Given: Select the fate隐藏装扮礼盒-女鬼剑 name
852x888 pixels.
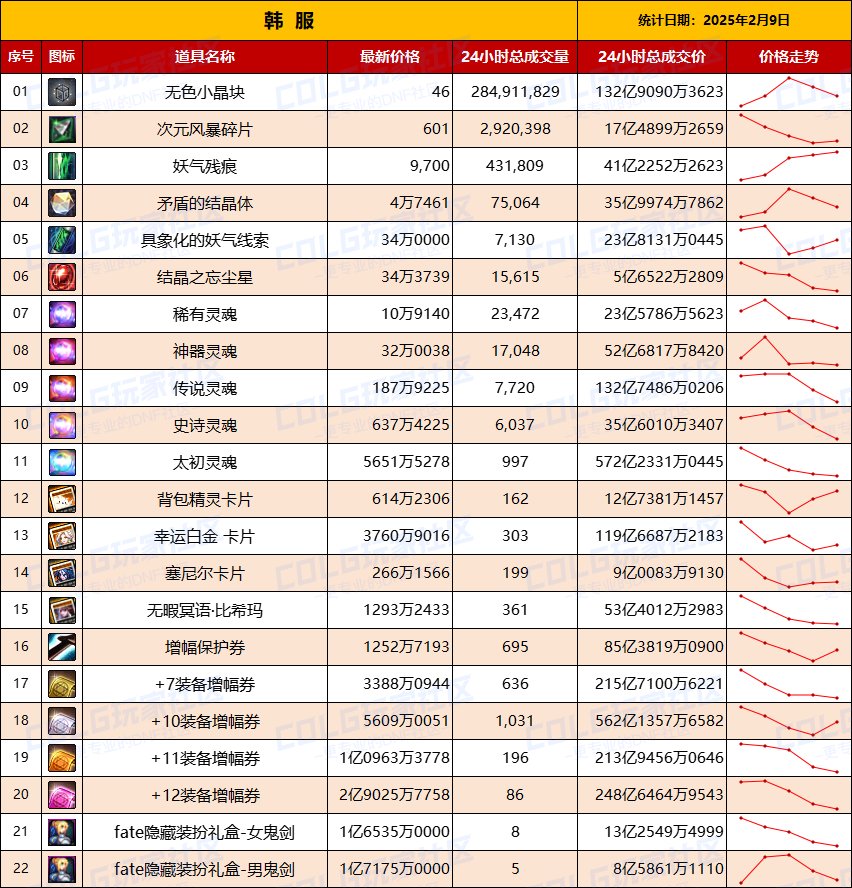Looking at the screenshot, I should tap(205, 832).
